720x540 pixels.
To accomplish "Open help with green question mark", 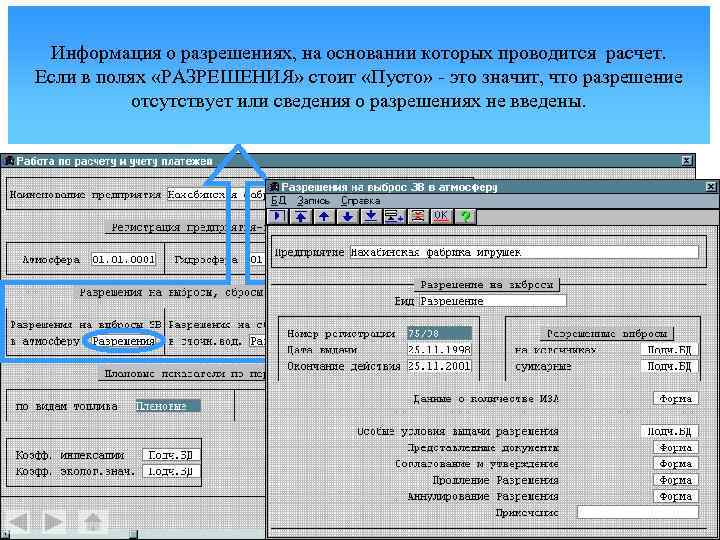I will (465, 216).
